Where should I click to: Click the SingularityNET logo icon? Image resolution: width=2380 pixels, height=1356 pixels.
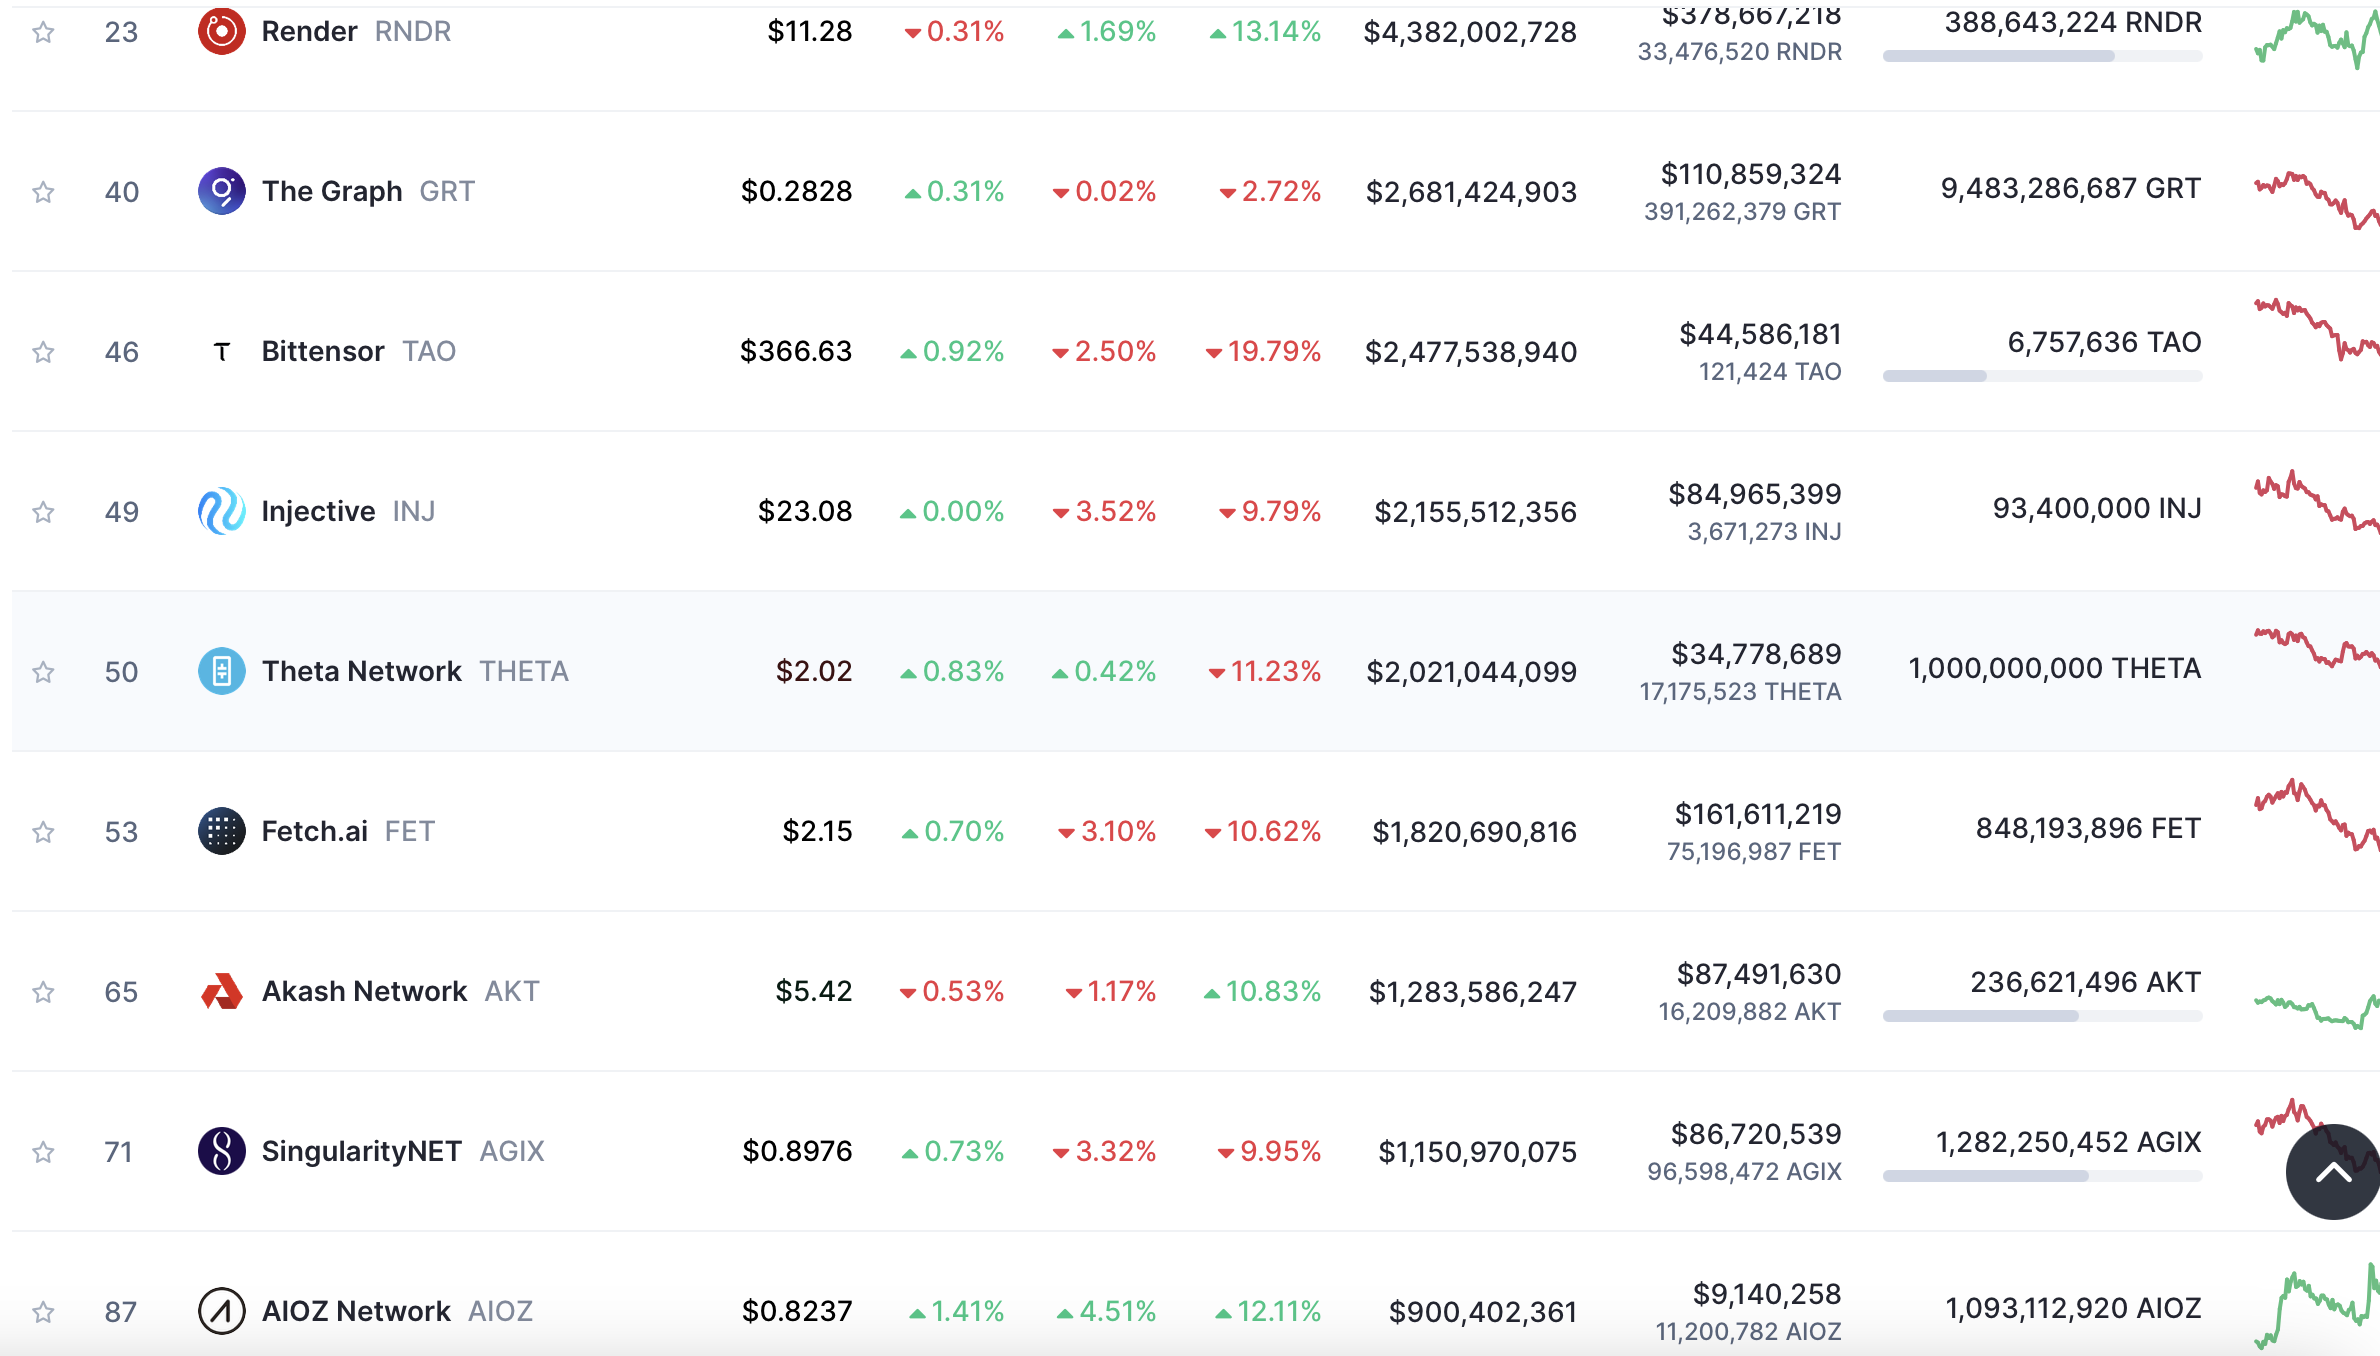[221, 1151]
